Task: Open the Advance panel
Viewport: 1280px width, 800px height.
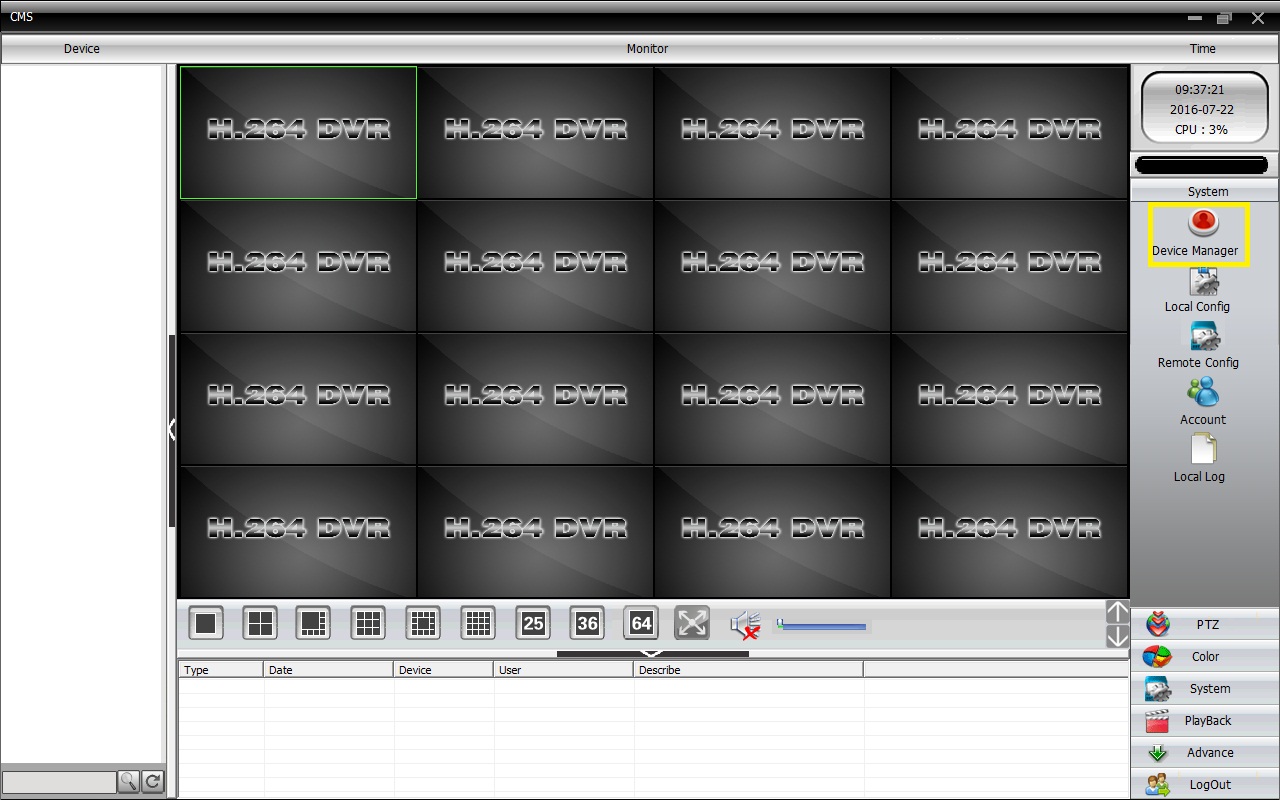Action: click(x=1206, y=753)
